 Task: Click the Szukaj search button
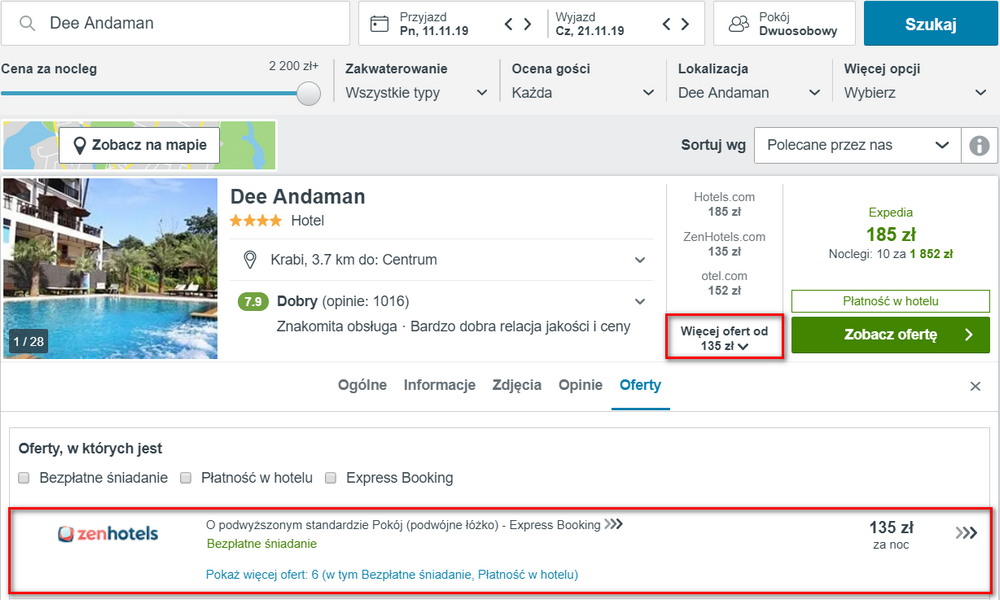click(x=930, y=24)
